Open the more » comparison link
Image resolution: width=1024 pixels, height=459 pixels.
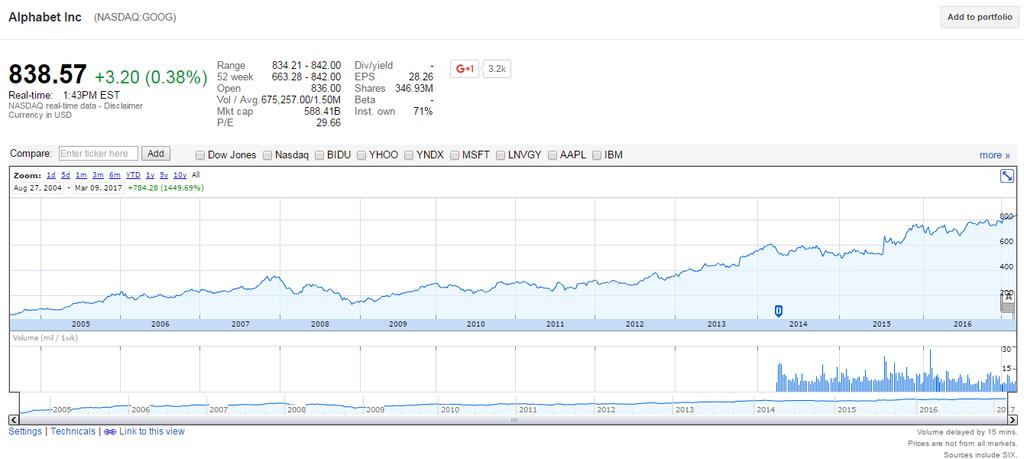click(x=995, y=155)
